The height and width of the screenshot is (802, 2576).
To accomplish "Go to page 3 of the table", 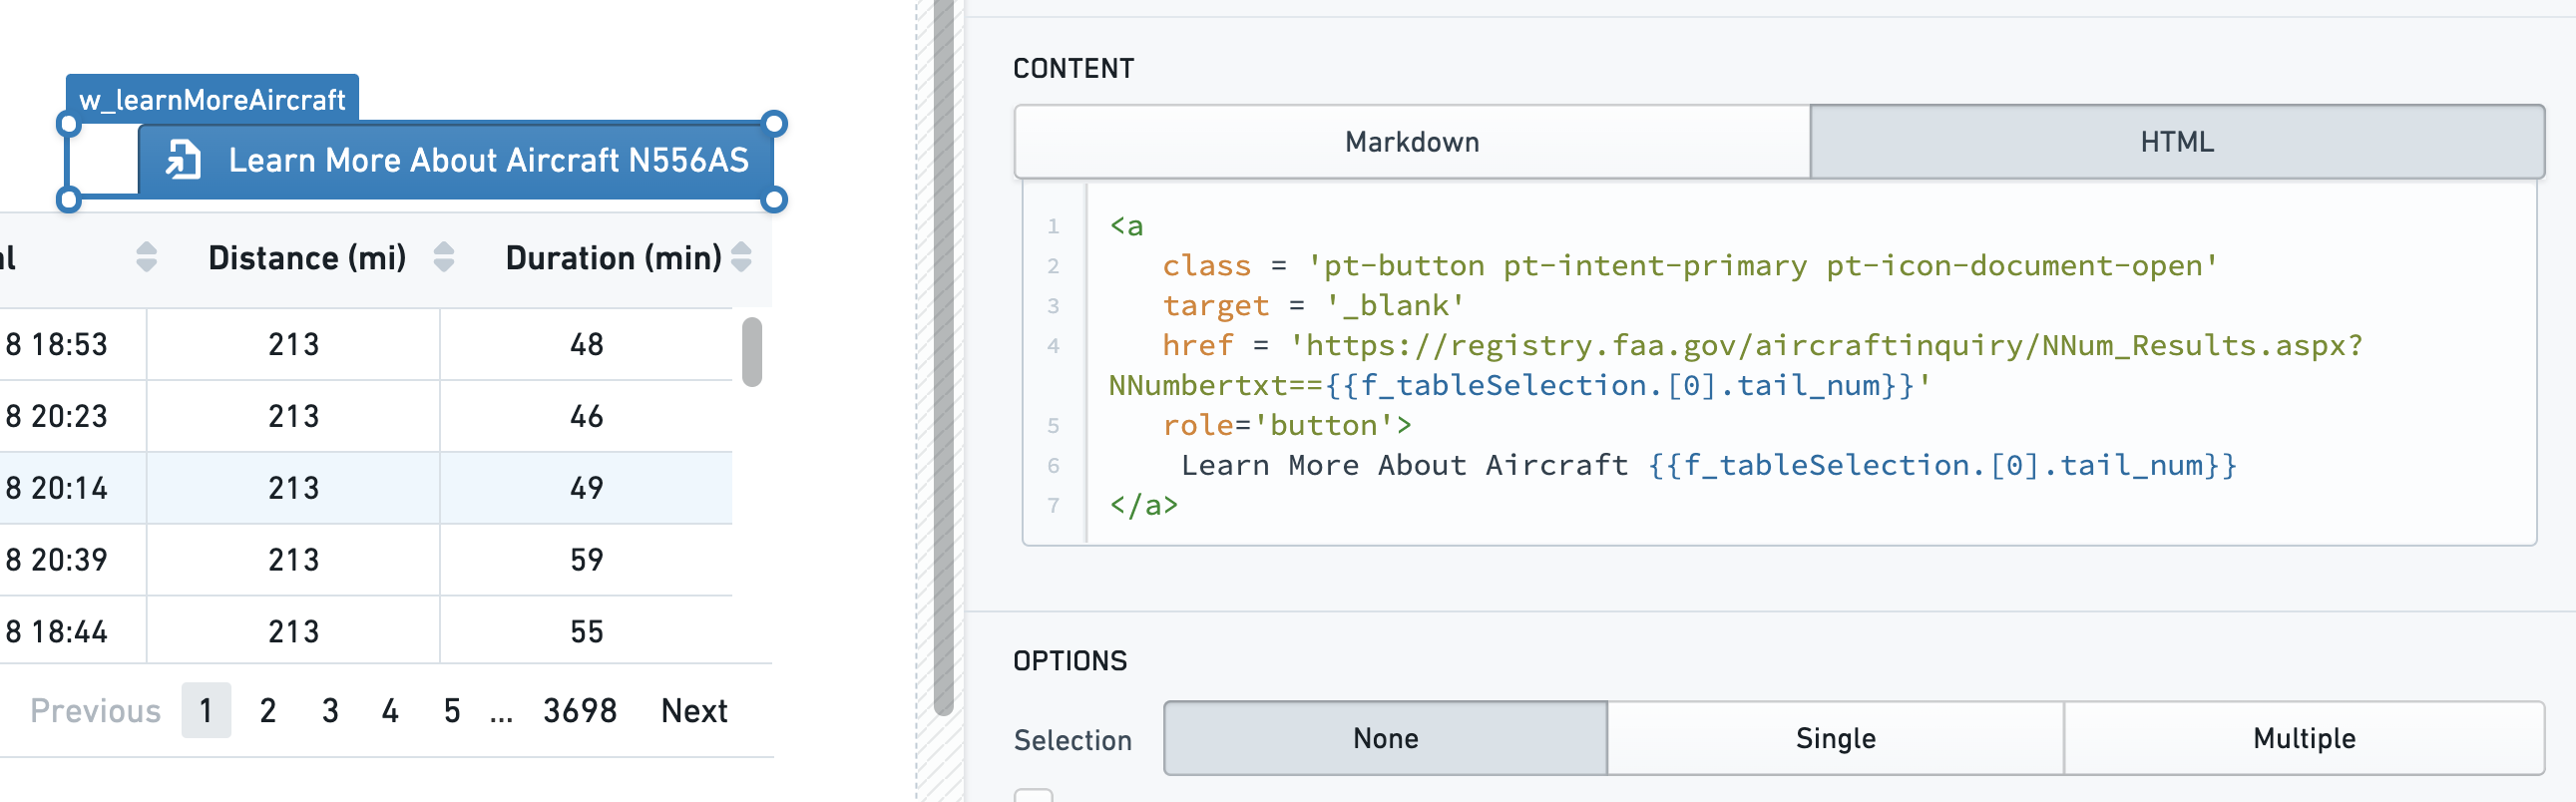I will tap(330, 711).
